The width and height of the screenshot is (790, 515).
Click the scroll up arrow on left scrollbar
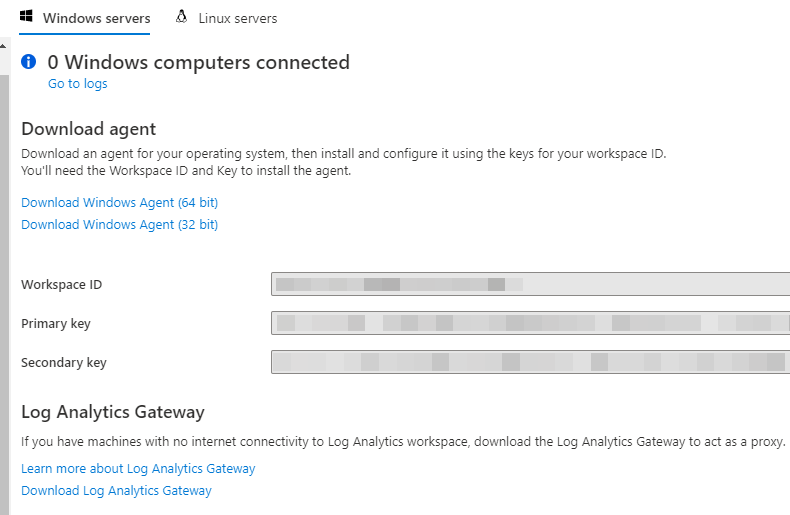4,46
